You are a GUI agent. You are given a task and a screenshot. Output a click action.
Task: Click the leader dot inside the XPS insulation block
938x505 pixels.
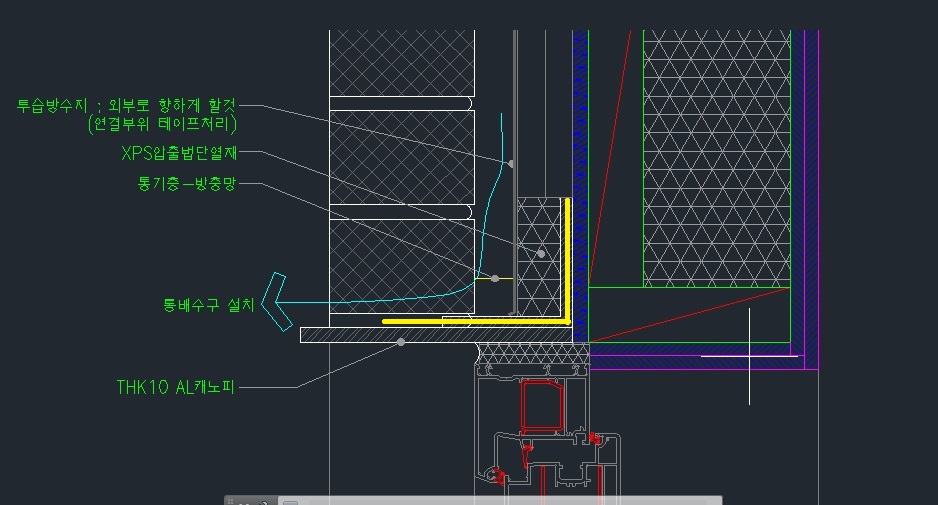point(541,254)
